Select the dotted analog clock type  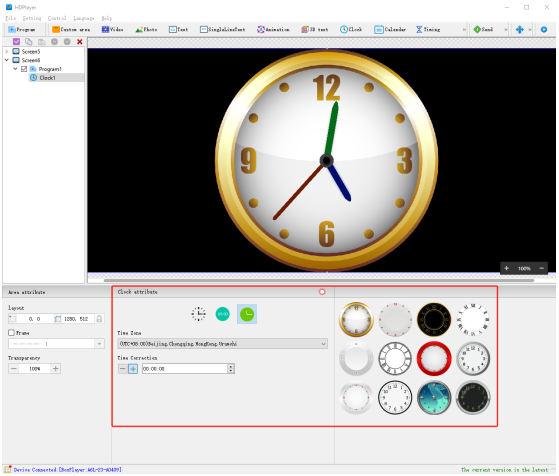tap(198, 314)
